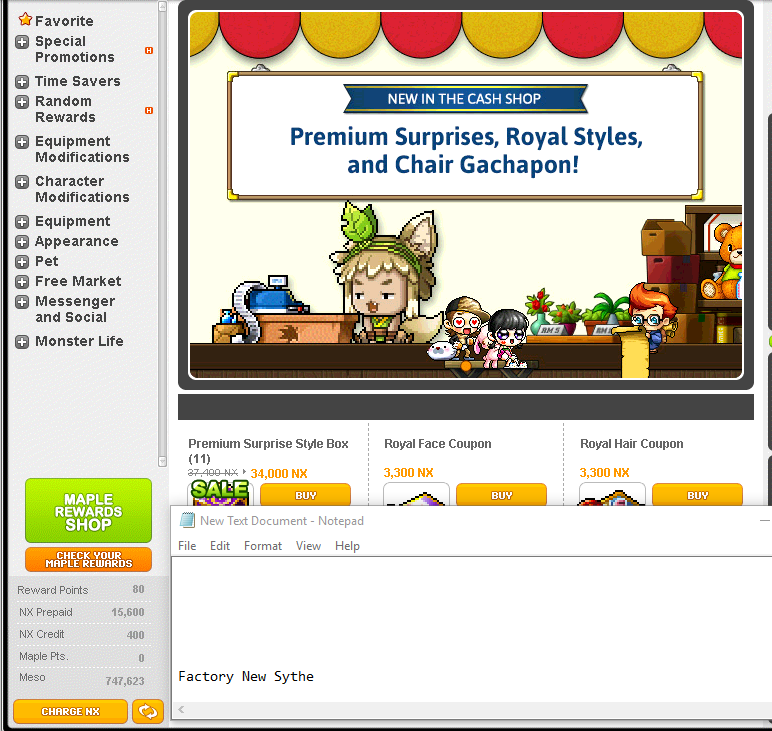
Task: Click the refresh balance icon button
Action: pyautogui.click(x=148, y=711)
